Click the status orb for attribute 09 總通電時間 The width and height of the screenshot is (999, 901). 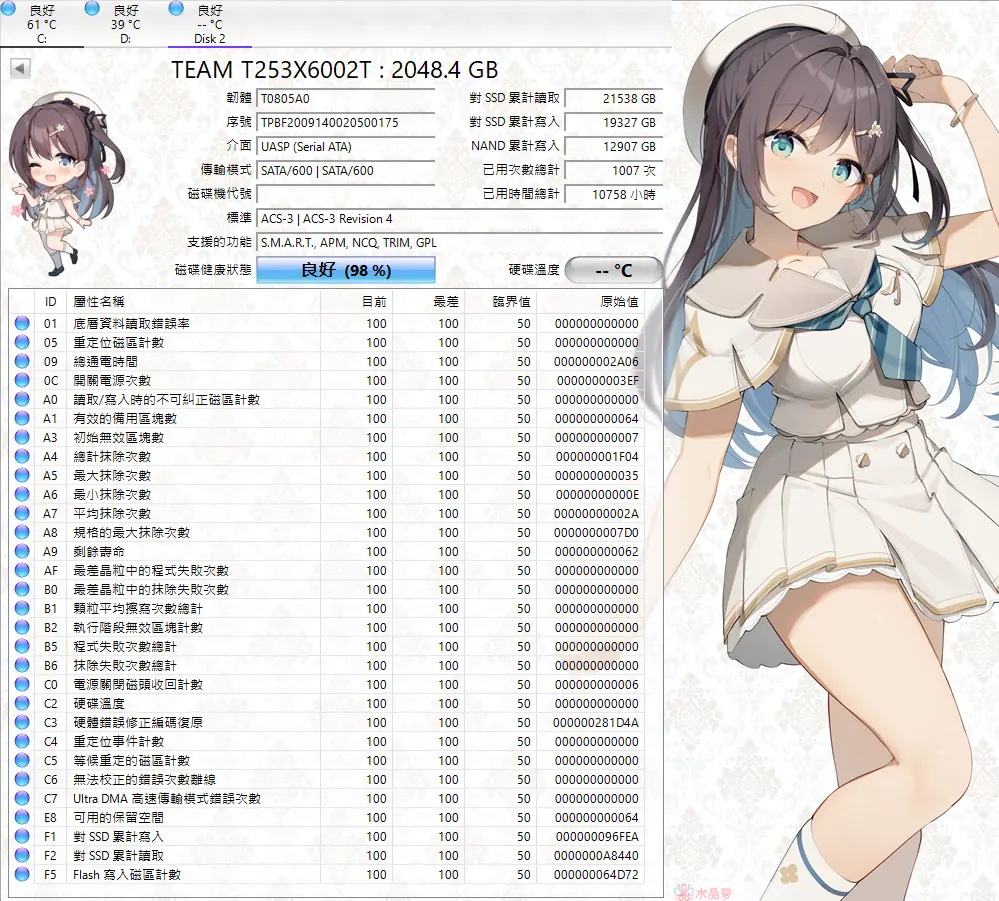click(x=22, y=362)
